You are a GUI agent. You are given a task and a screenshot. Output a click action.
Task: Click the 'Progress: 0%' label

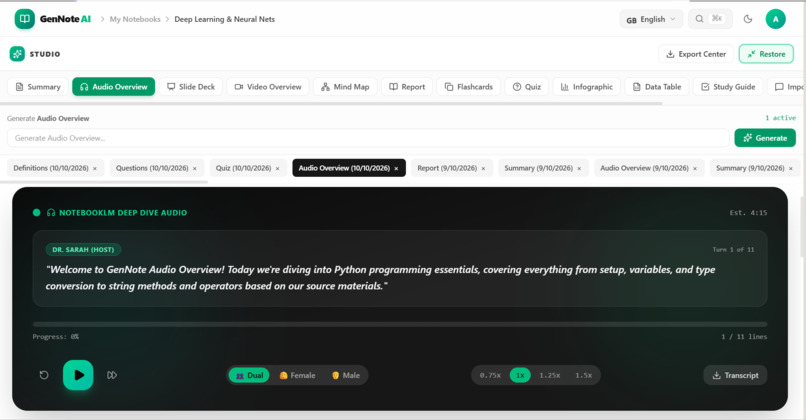click(x=56, y=337)
